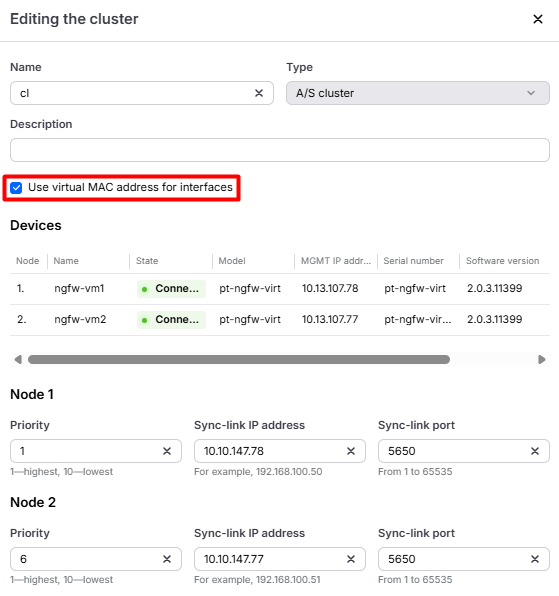559x596 pixels.
Task: Clear Node 1 Sync-link IP address
Action: (351, 451)
